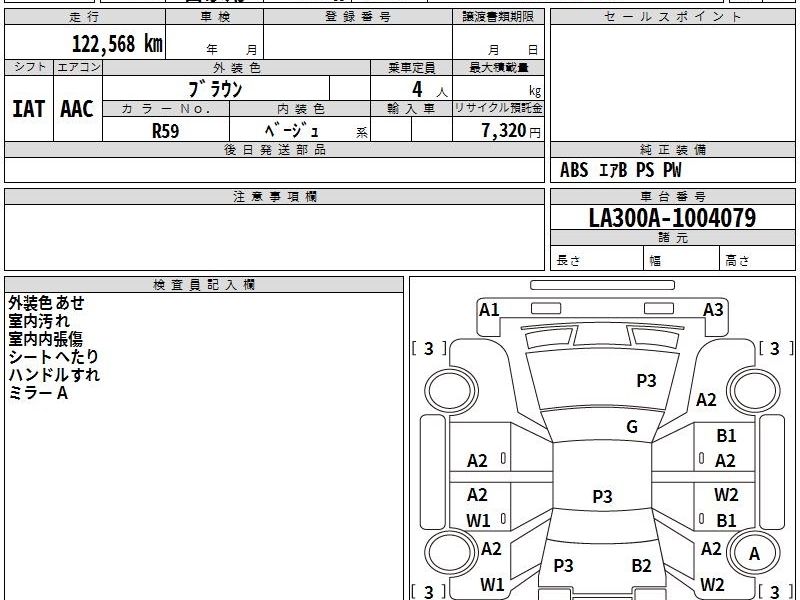Click the シフト column label
The image size is (800, 600).
click(x=29, y=67)
